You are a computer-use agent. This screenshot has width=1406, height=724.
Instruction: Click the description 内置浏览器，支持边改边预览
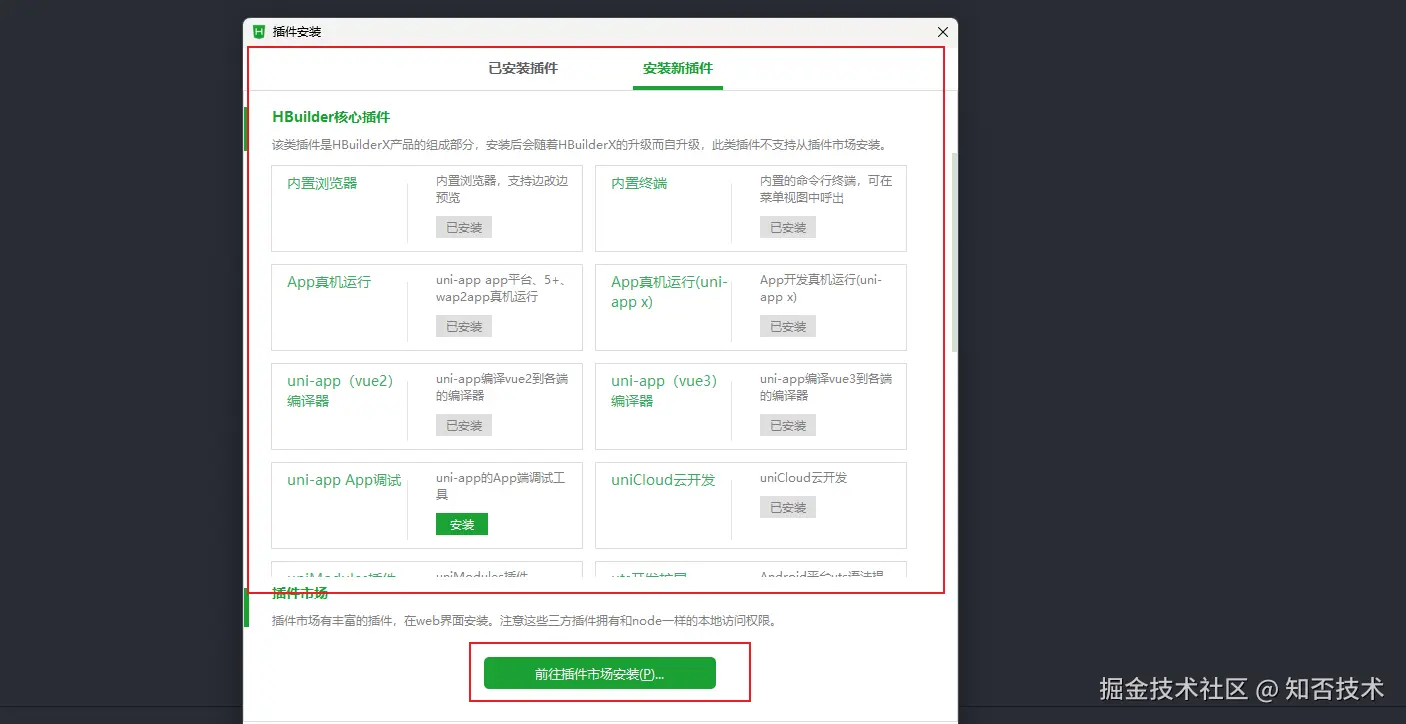click(502, 189)
